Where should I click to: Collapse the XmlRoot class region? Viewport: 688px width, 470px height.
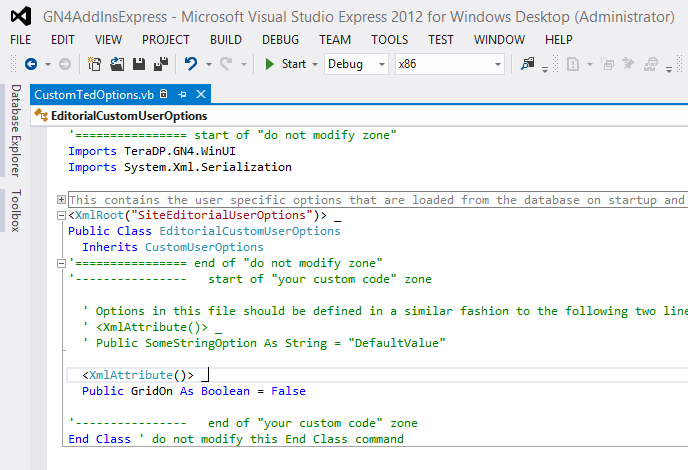(x=61, y=215)
